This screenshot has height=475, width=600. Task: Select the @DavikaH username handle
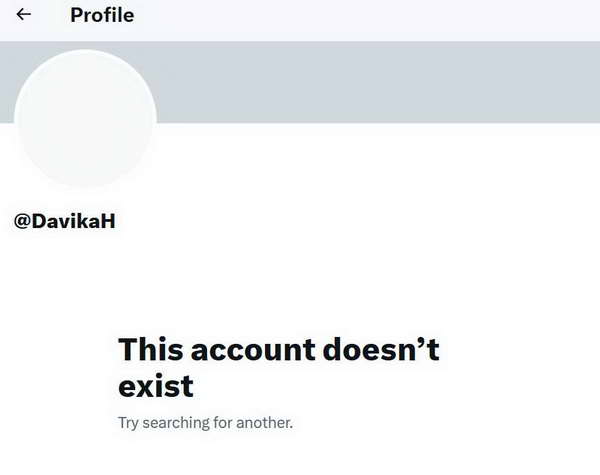click(x=64, y=221)
